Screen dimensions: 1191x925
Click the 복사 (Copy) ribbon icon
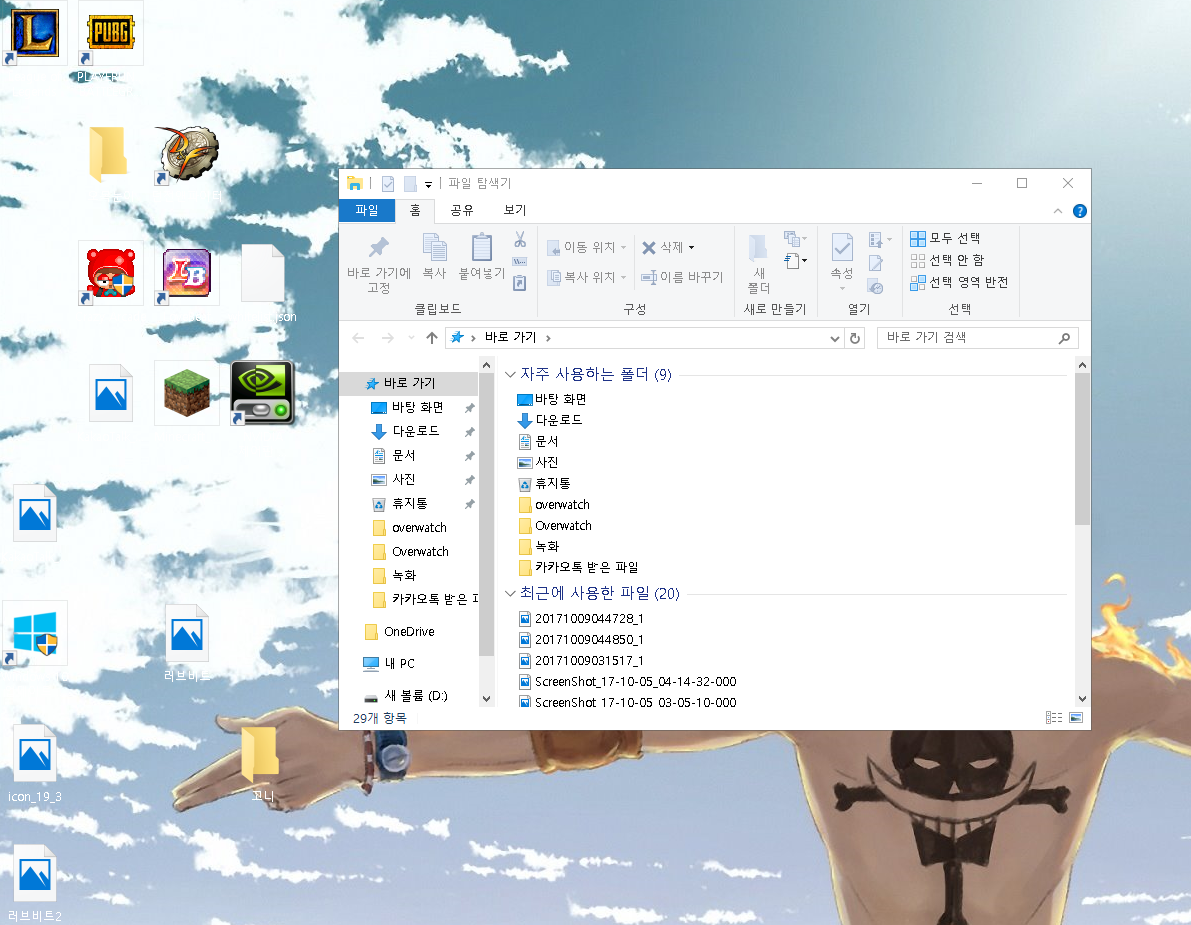tap(434, 248)
